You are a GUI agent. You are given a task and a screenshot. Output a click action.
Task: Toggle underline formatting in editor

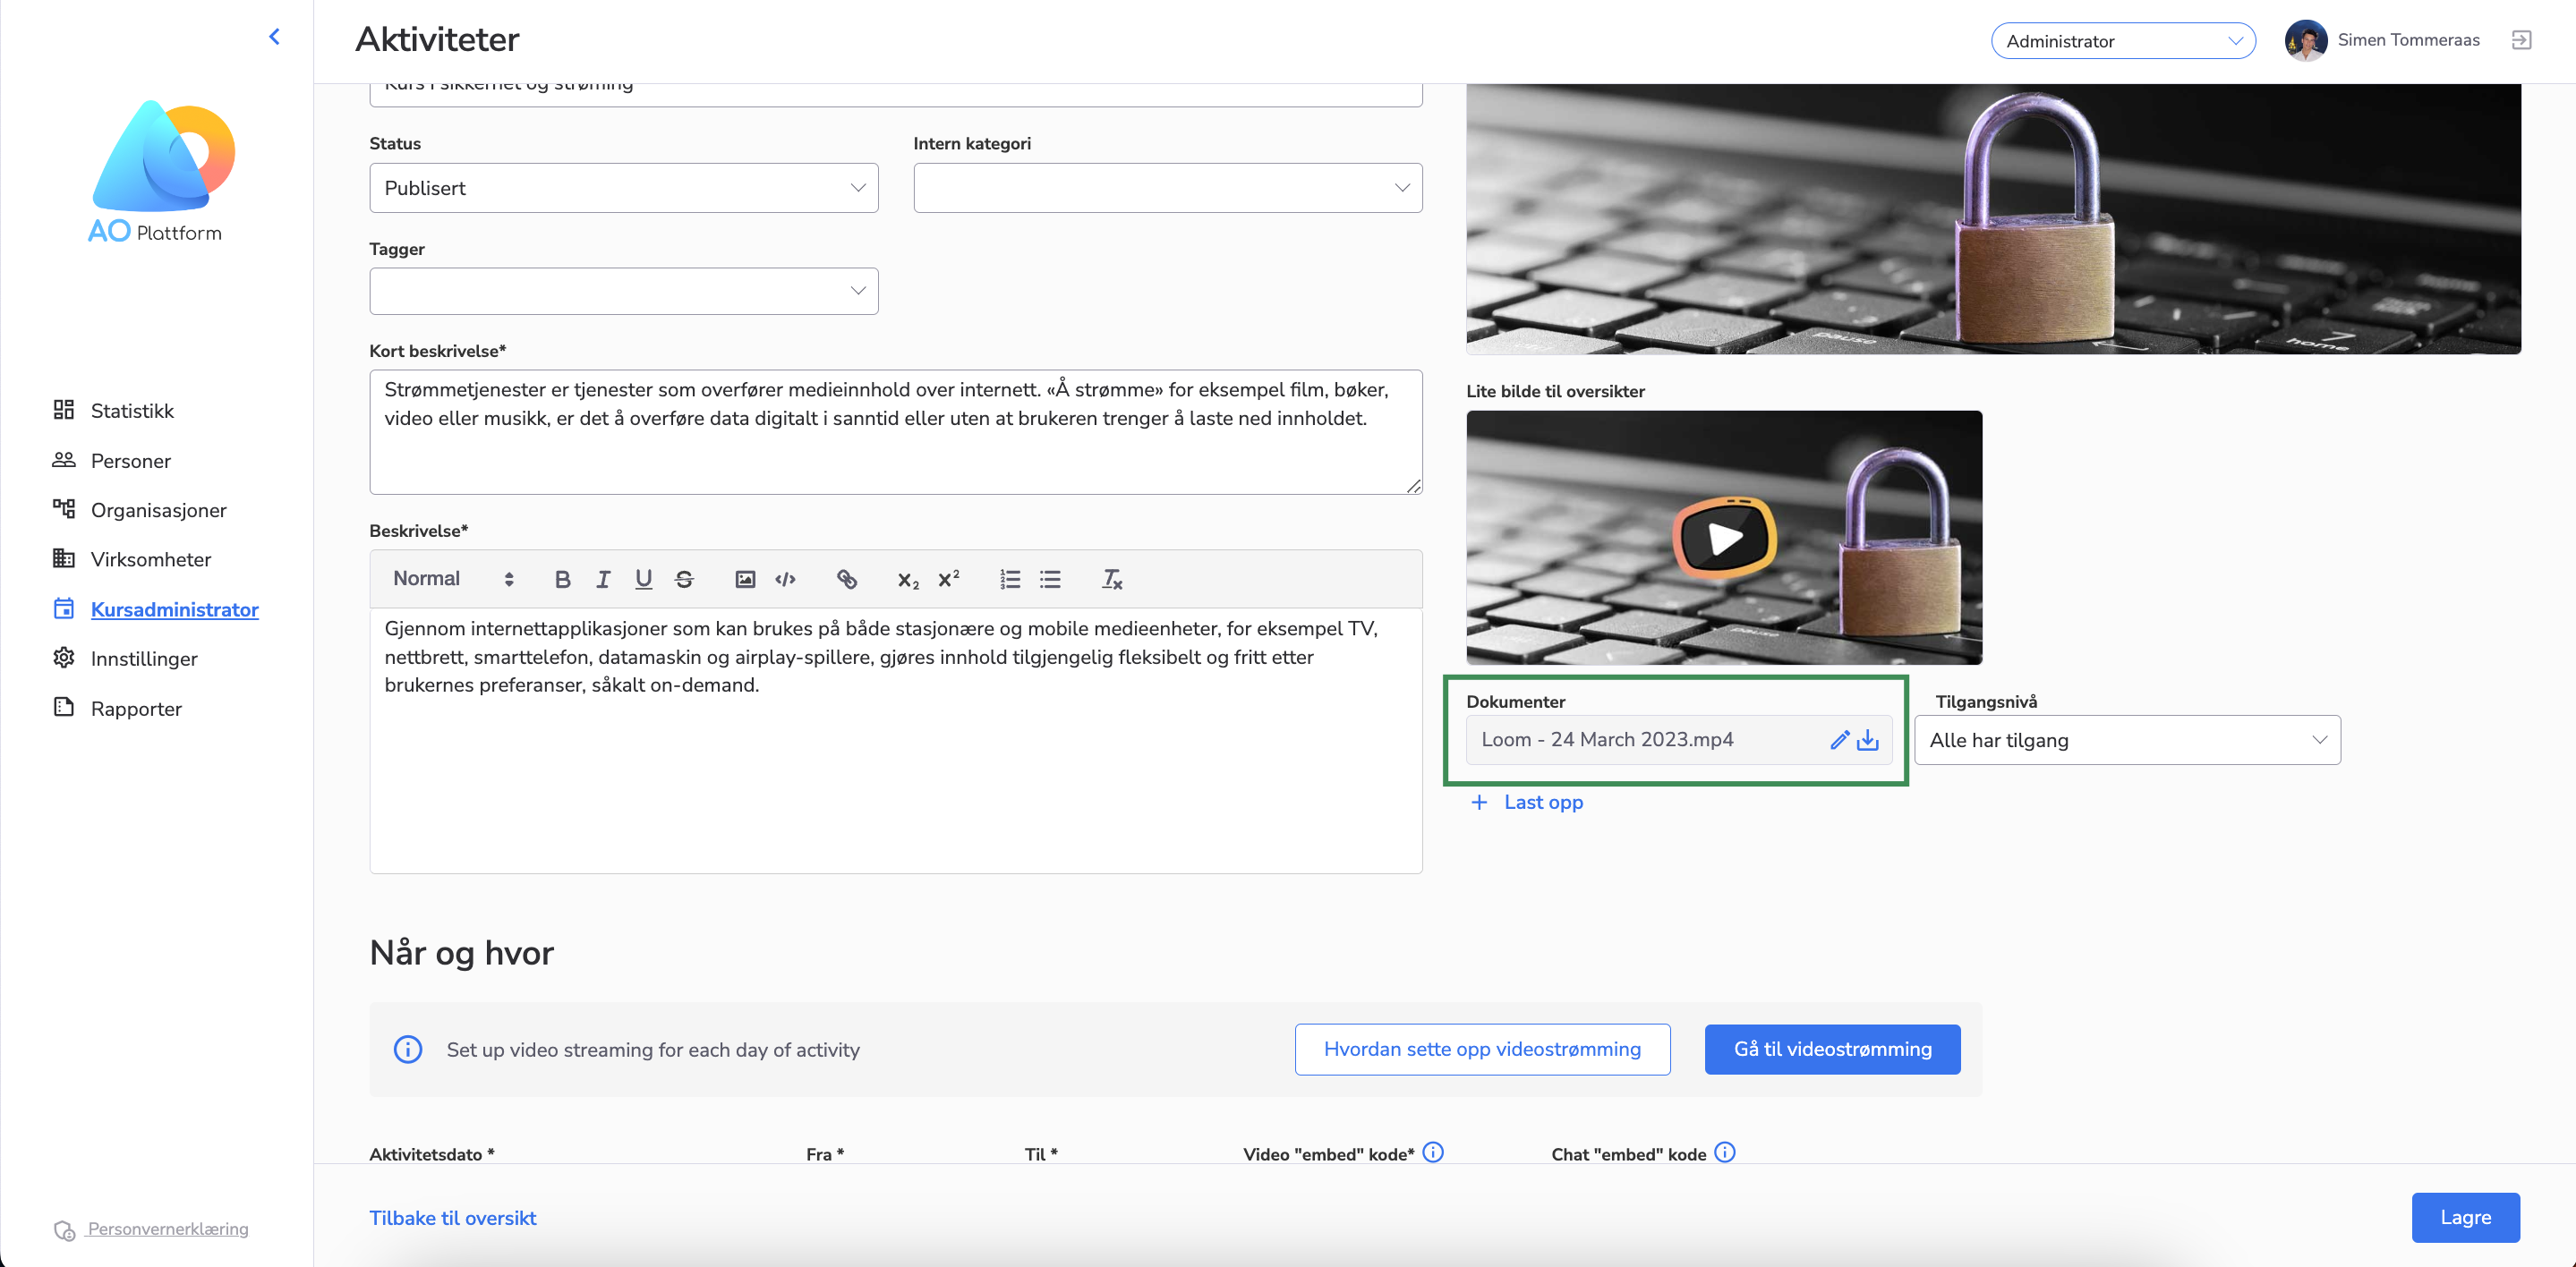point(644,579)
